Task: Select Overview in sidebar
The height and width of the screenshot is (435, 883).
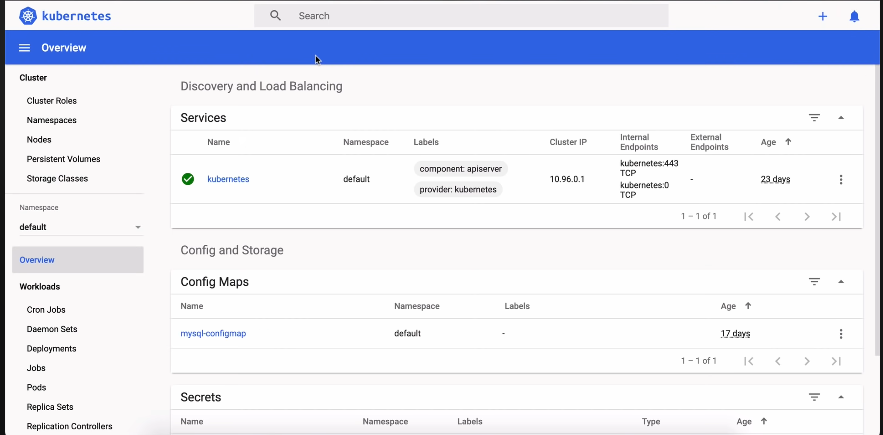Action: pos(78,260)
